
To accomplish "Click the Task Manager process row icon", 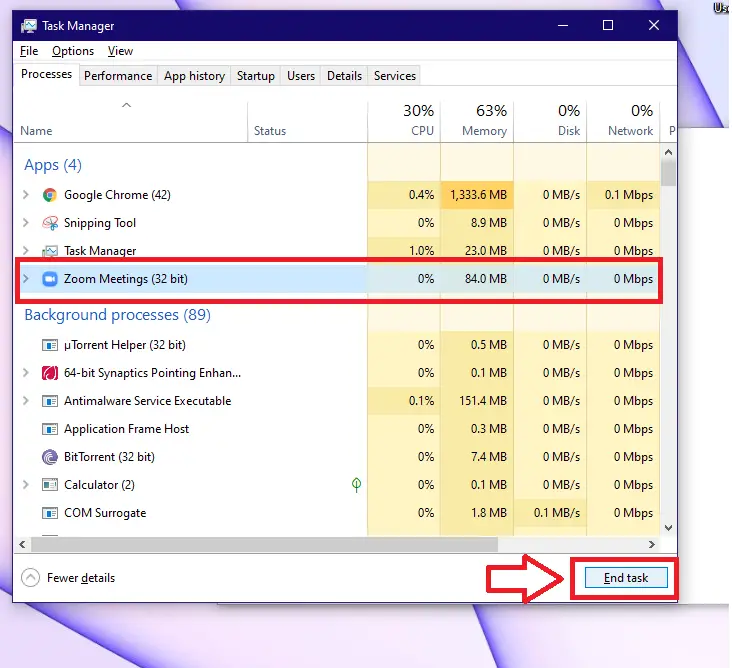I will point(49,251).
